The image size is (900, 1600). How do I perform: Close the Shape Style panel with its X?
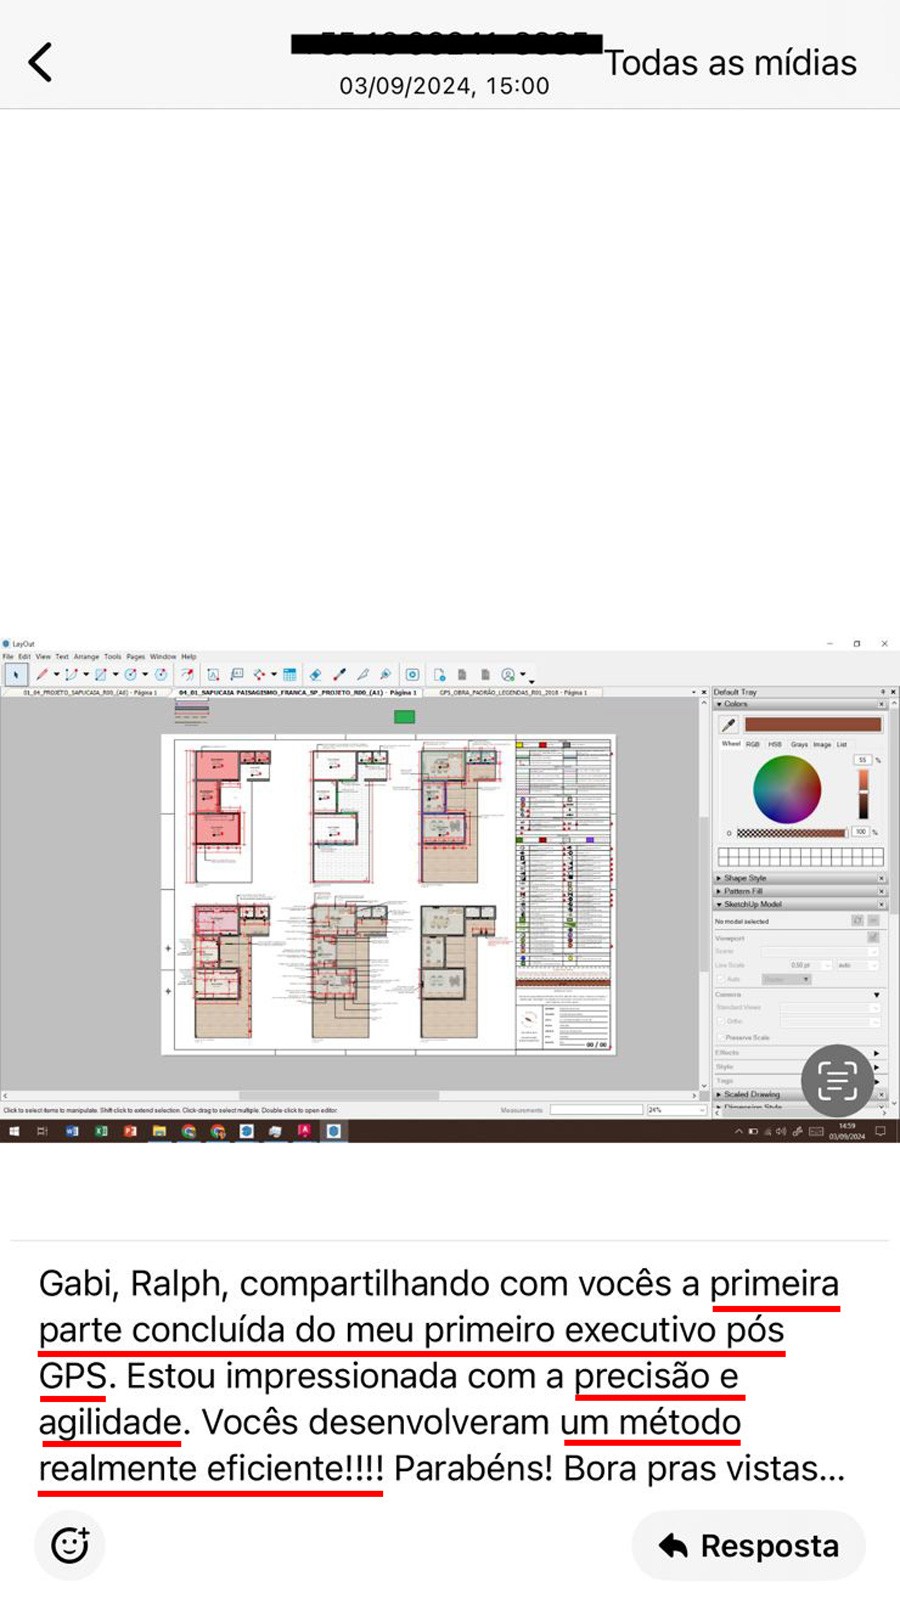881,878
